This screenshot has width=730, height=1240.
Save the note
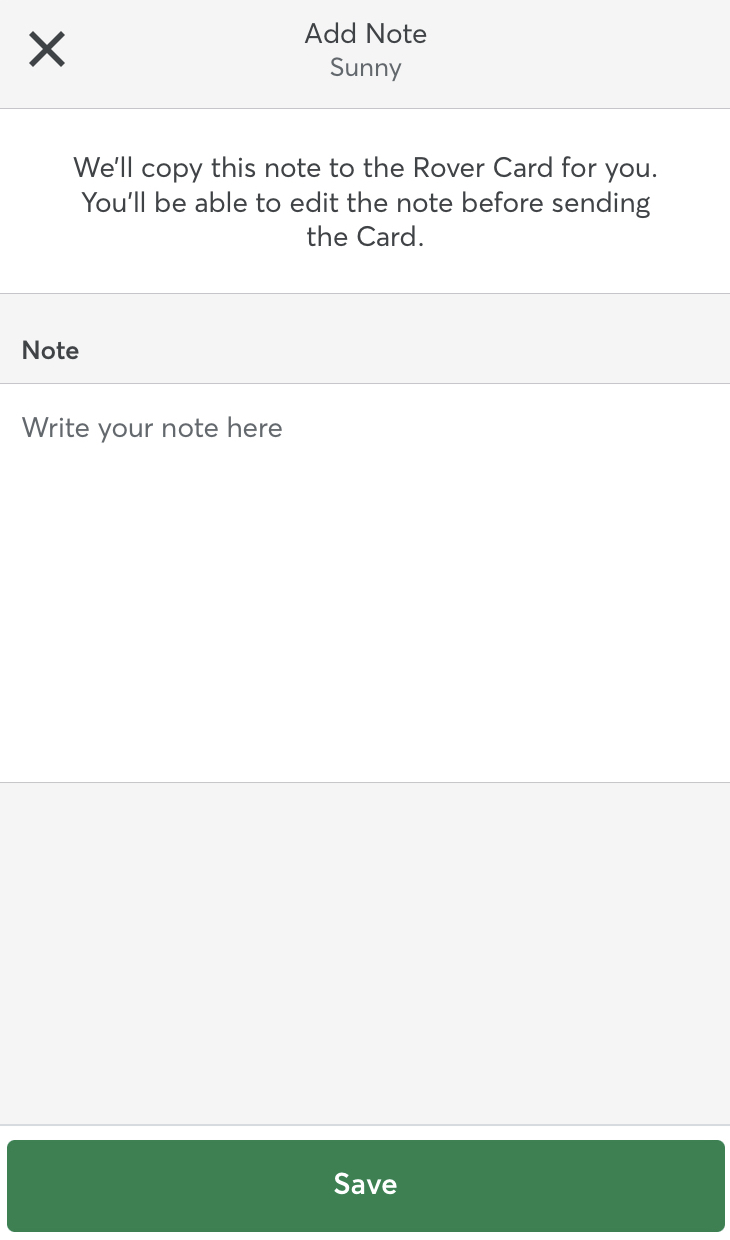365,1185
